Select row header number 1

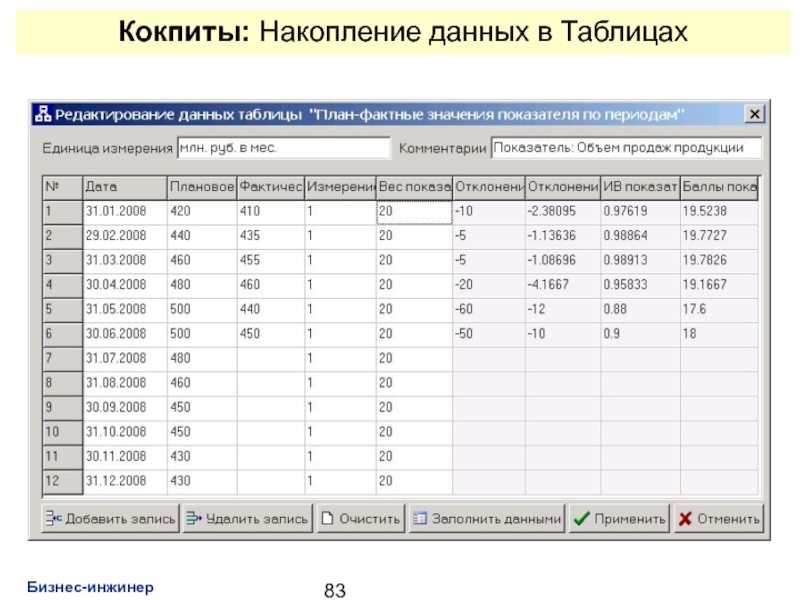coord(63,212)
